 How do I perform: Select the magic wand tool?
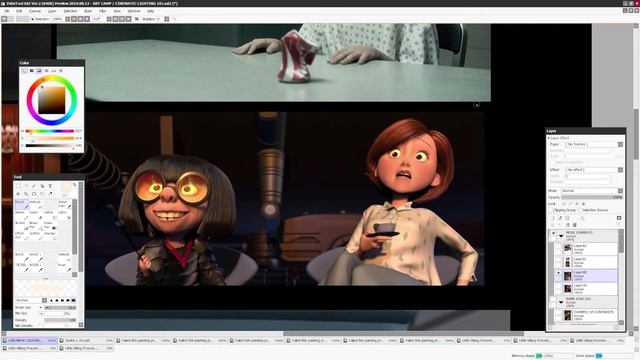(34, 186)
